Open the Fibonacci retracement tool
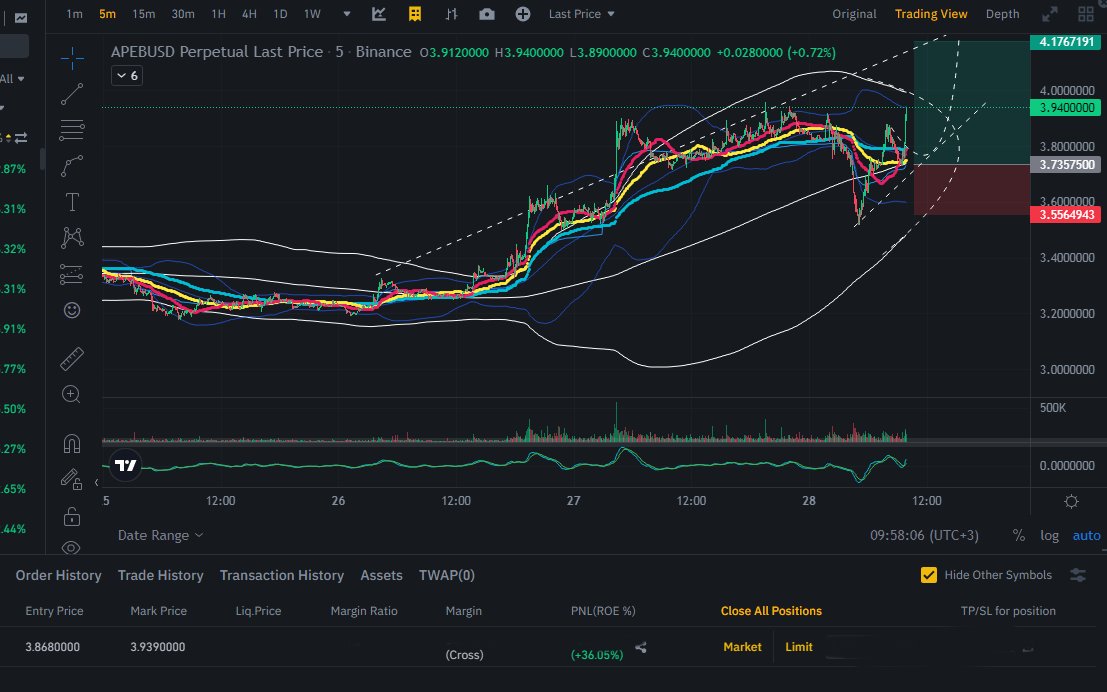 tap(72, 130)
